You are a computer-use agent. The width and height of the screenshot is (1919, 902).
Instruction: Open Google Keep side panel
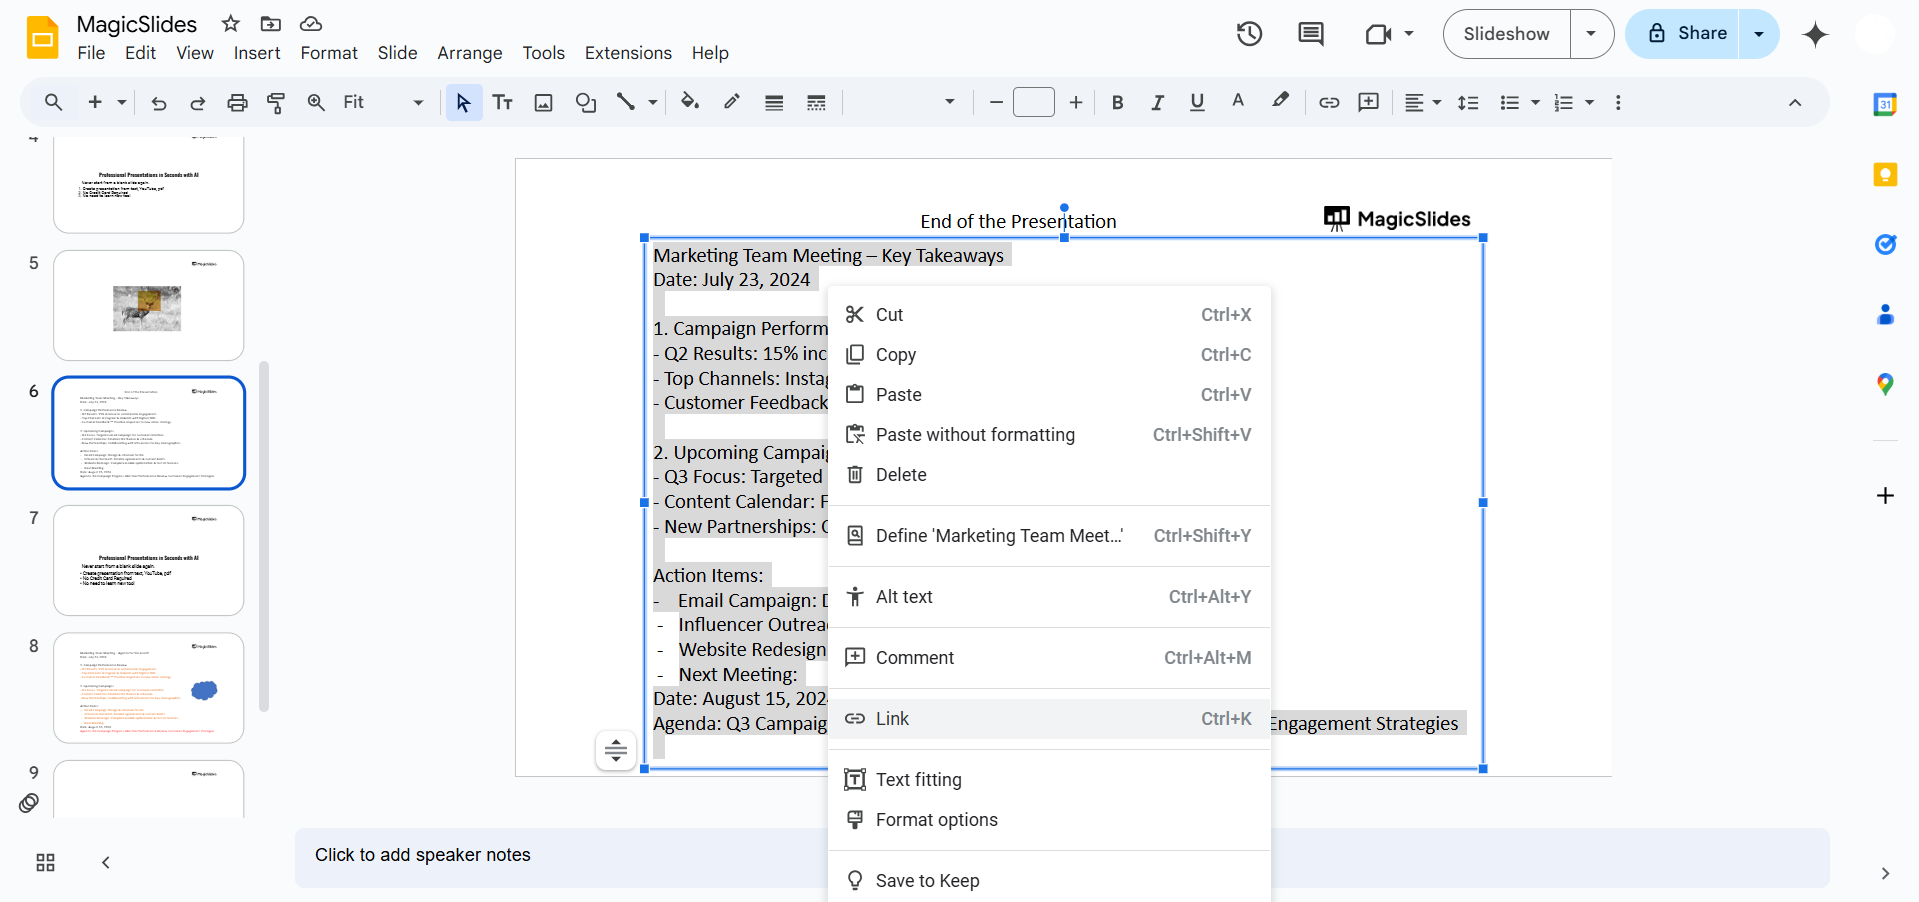coord(1885,175)
